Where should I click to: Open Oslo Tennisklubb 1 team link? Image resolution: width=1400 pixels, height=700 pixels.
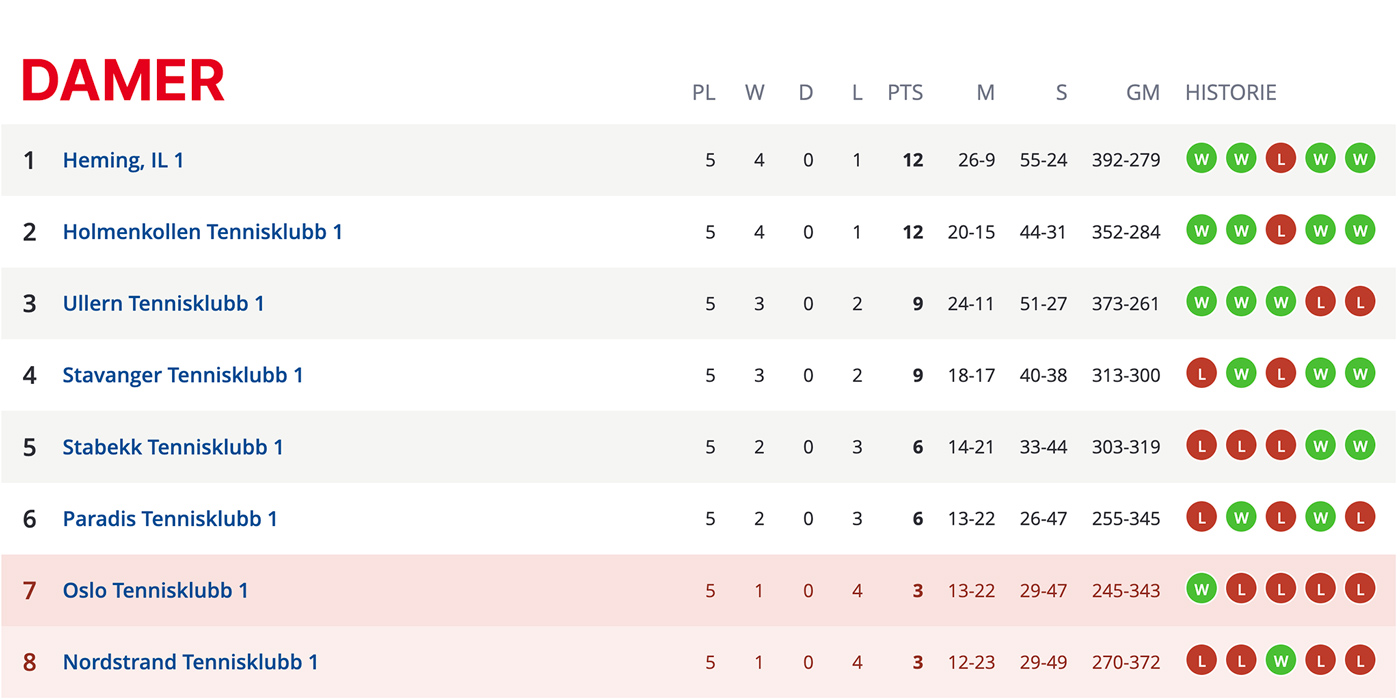(156, 590)
